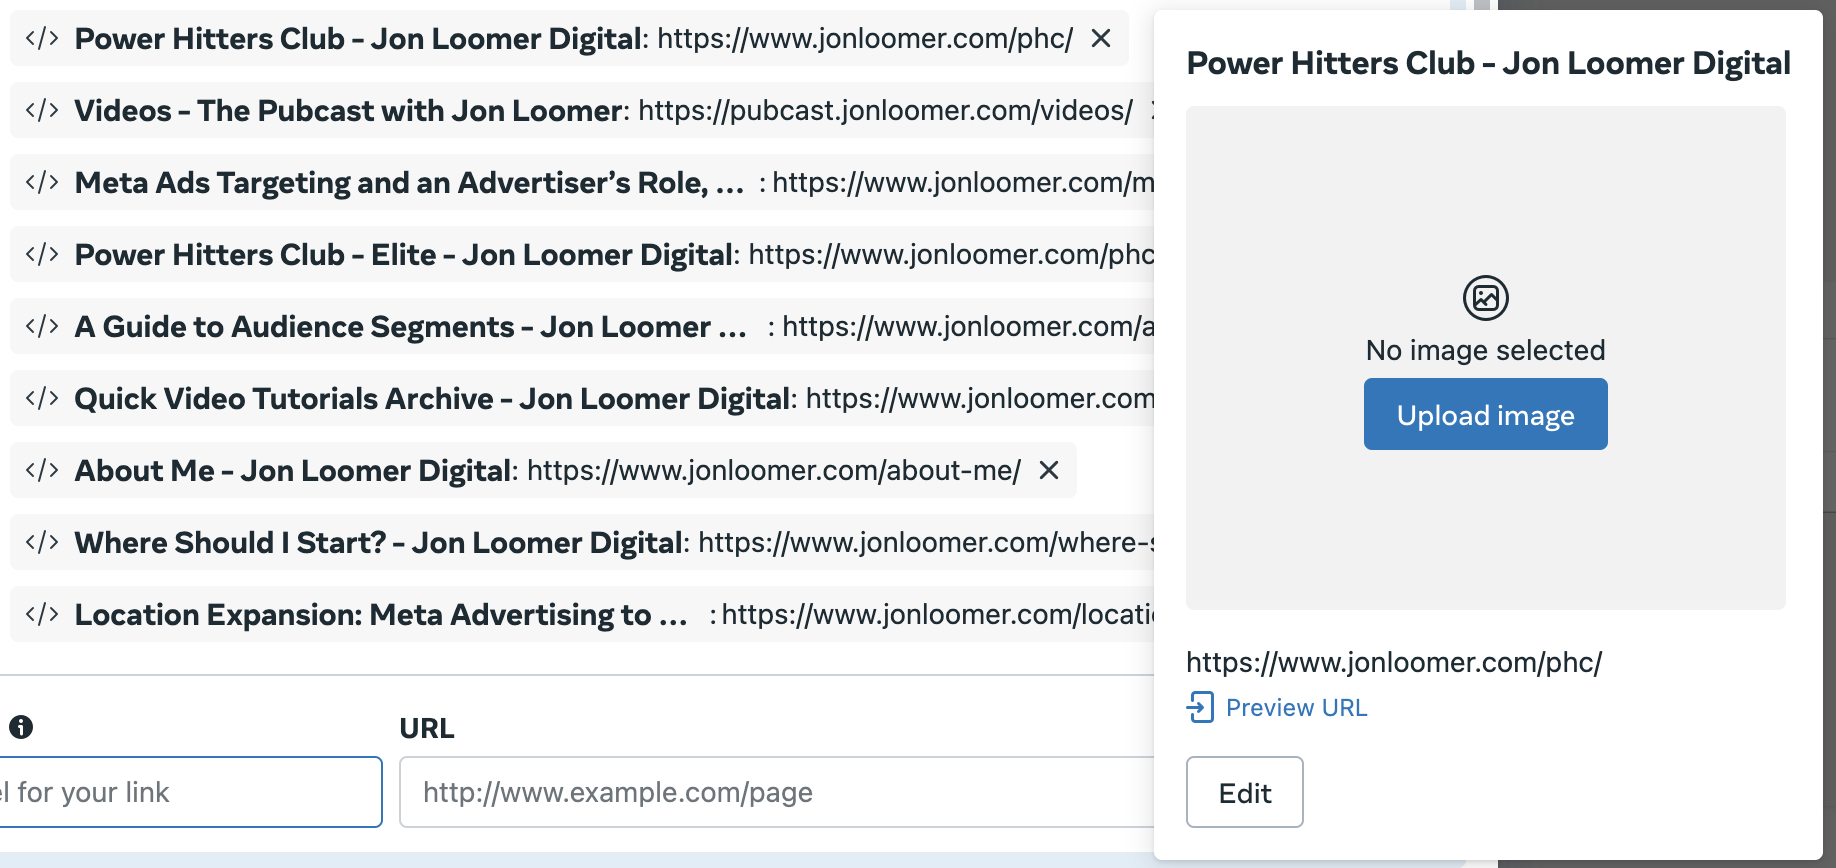Screen dimensions: 1836x868
Task: Select Power Hitters Club – Elite row
Action: [582, 254]
